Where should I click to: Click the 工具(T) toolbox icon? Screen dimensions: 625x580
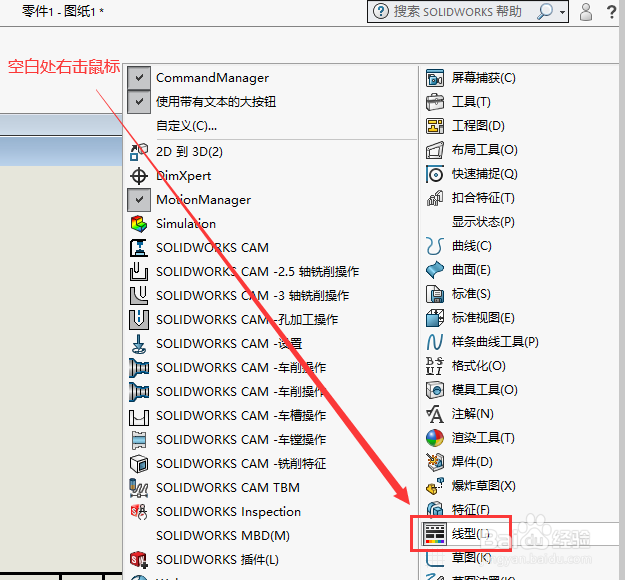tap(435, 102)
